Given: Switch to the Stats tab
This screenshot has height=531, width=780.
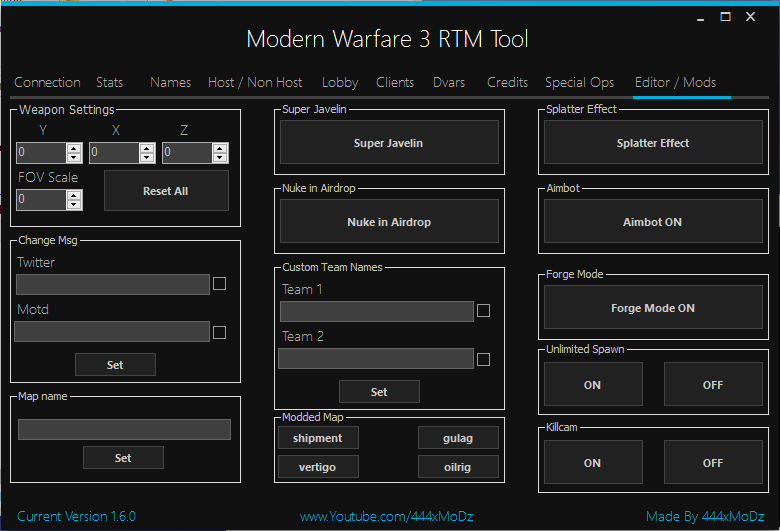Looking at the screenshot, I should tap(109, 83).
